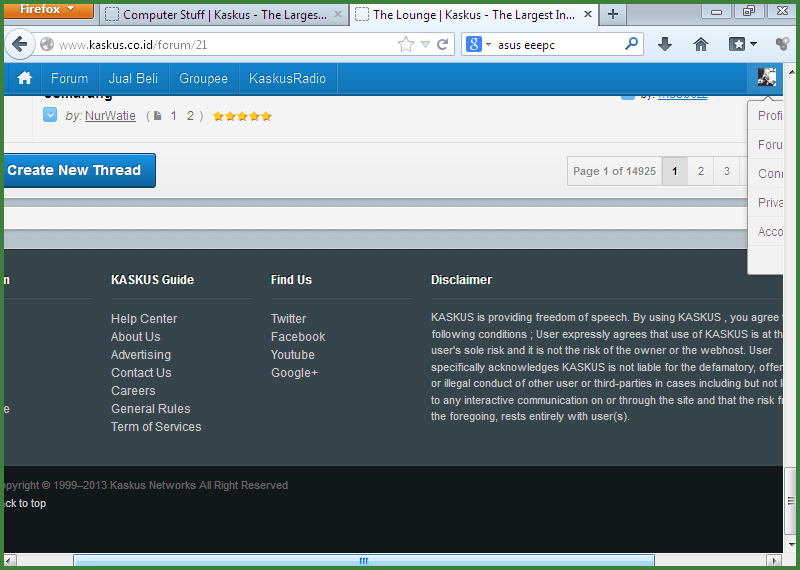Go to pagination page 2
This screenshot has width=800, height=570.
[x=701, y=171]
